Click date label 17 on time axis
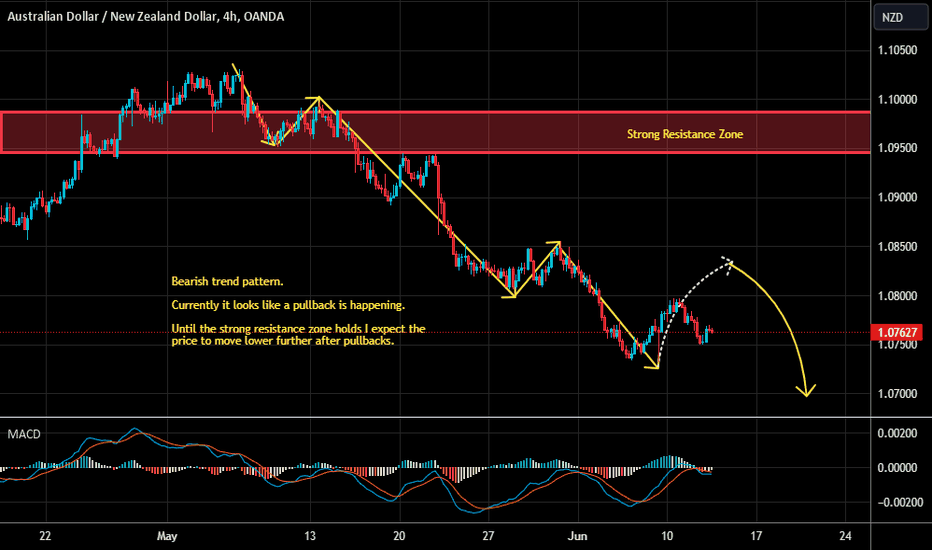The image size is (932, 550). [755, 536]
